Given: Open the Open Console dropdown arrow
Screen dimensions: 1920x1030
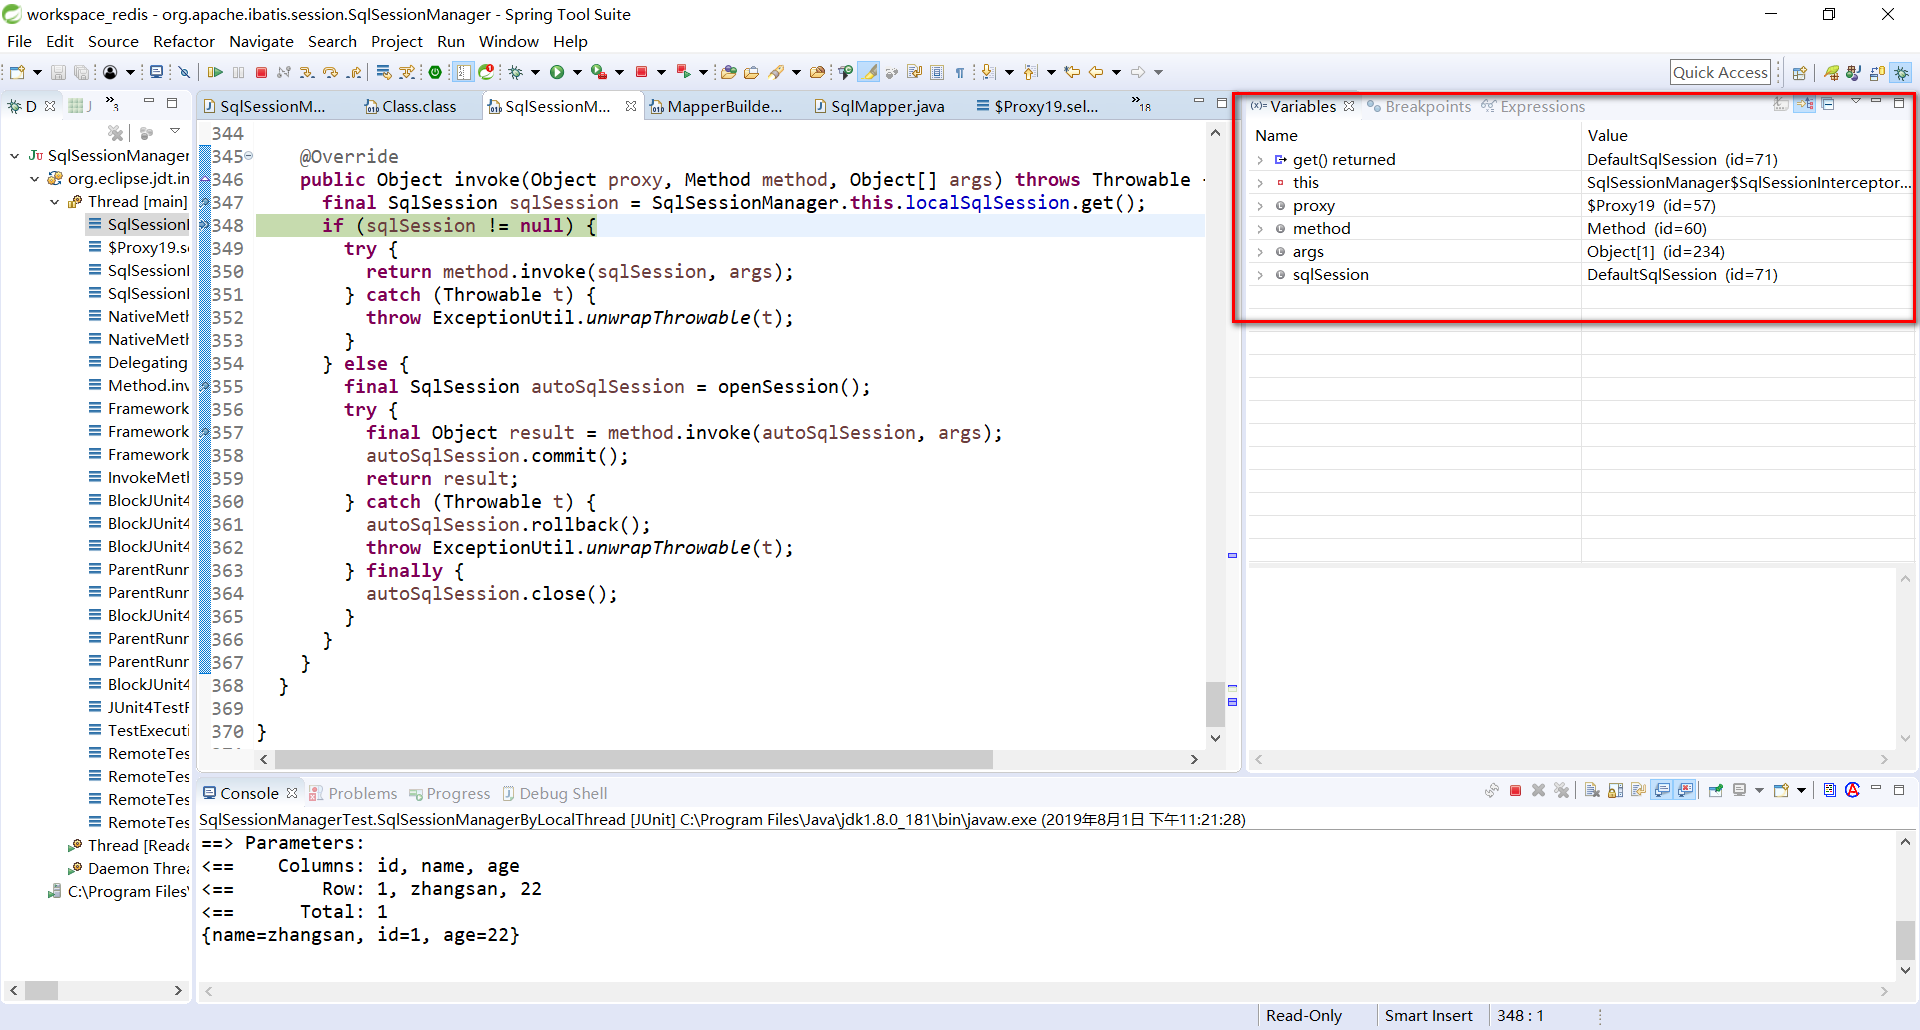Looking at the screenshot, I should 1801,791.
